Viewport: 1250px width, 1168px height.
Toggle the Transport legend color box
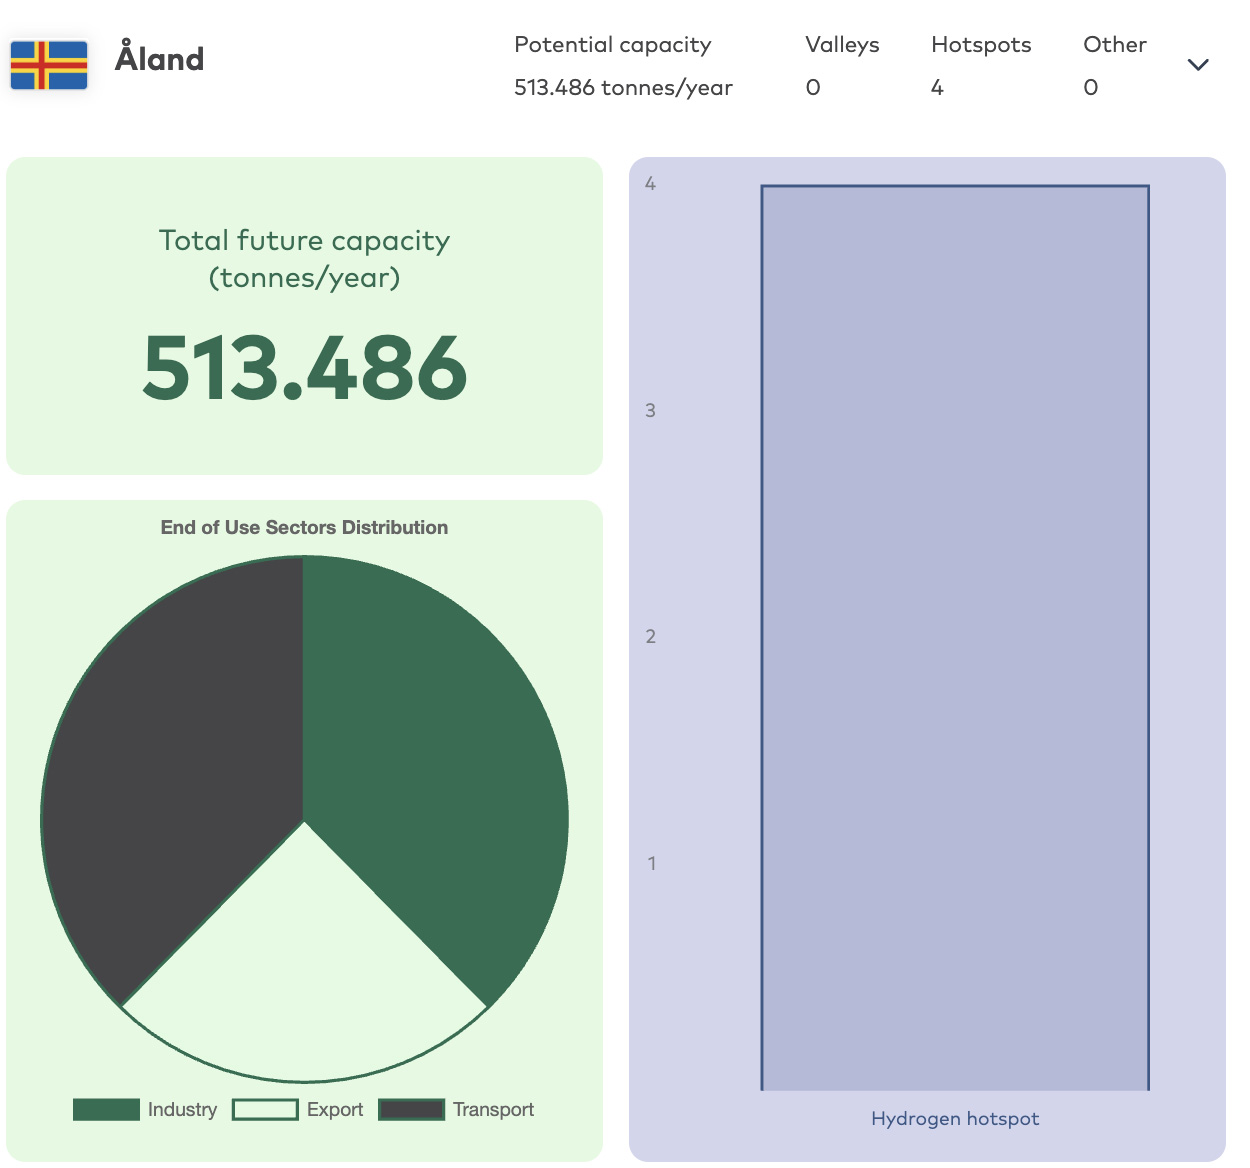pyautogui.click(x=411, y=1110)
